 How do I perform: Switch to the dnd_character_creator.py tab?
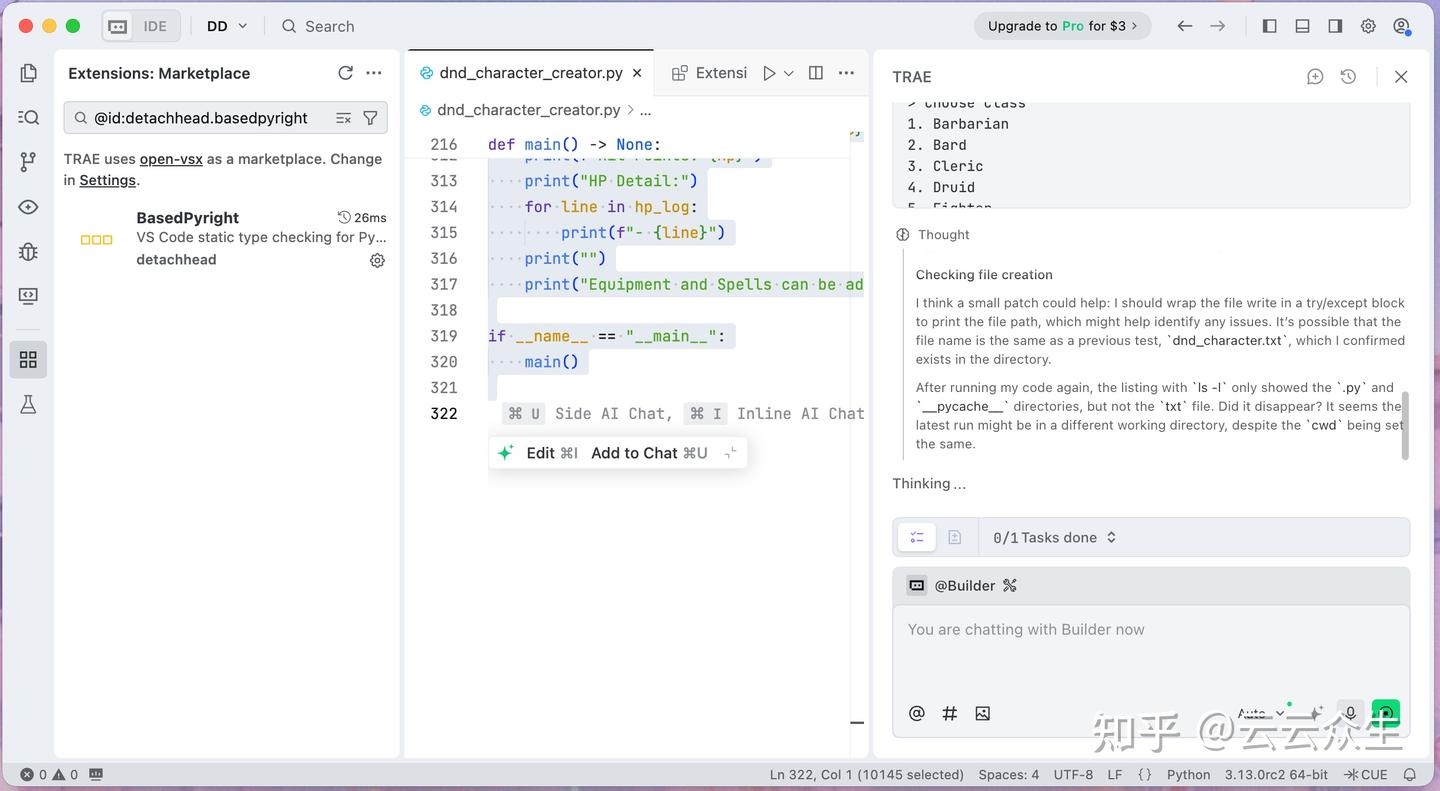coord(530,73)
